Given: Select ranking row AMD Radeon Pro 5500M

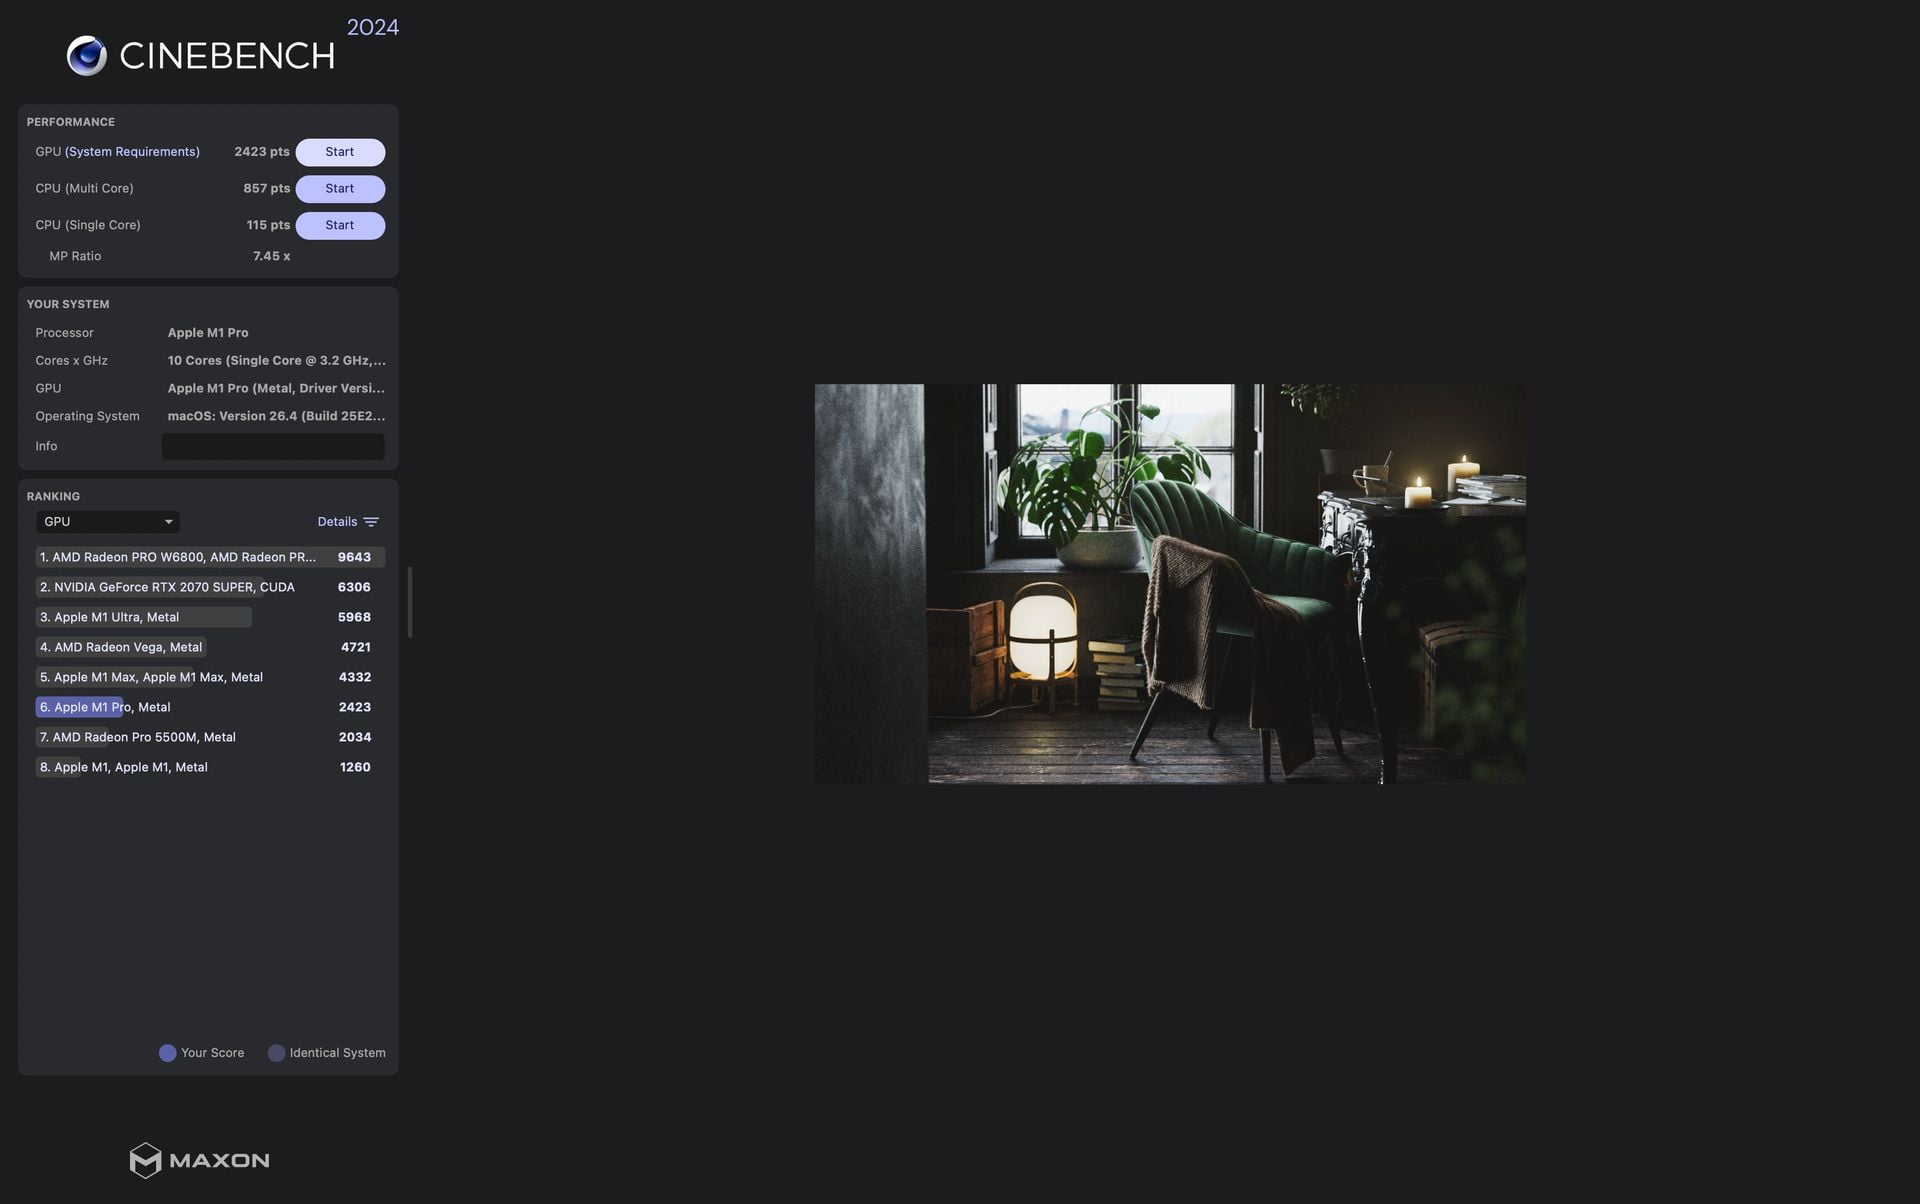Looking at the screenshot, I should pyautogui.click(x=210, y=737).
